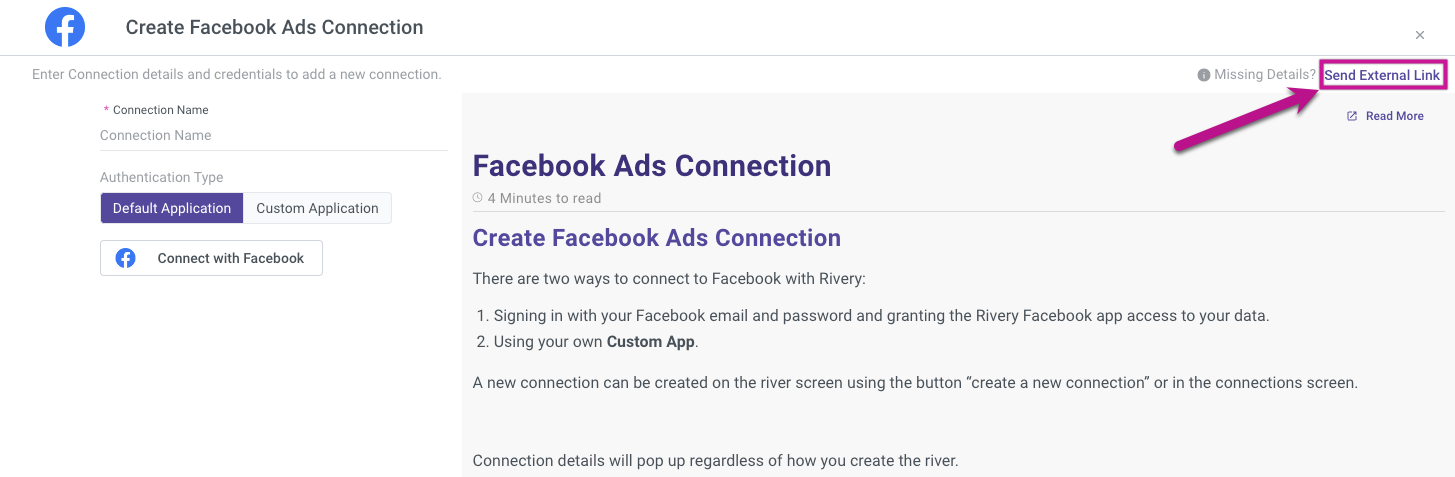
Task: Click the large Facebook Ads Connection heading
Action: click(651, 166)
